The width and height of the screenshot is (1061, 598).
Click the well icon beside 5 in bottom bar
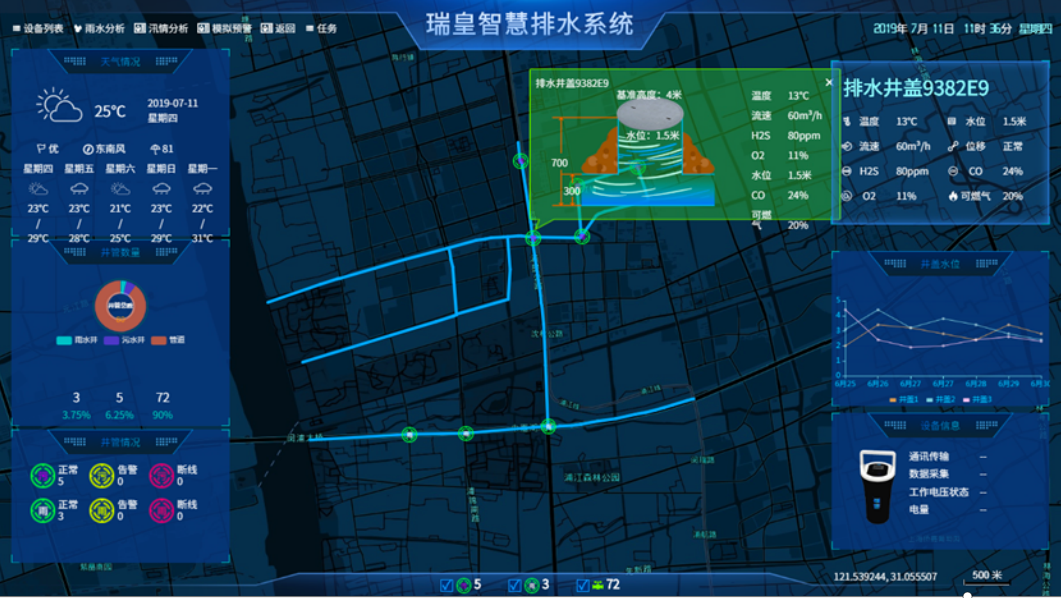point(464,585)
